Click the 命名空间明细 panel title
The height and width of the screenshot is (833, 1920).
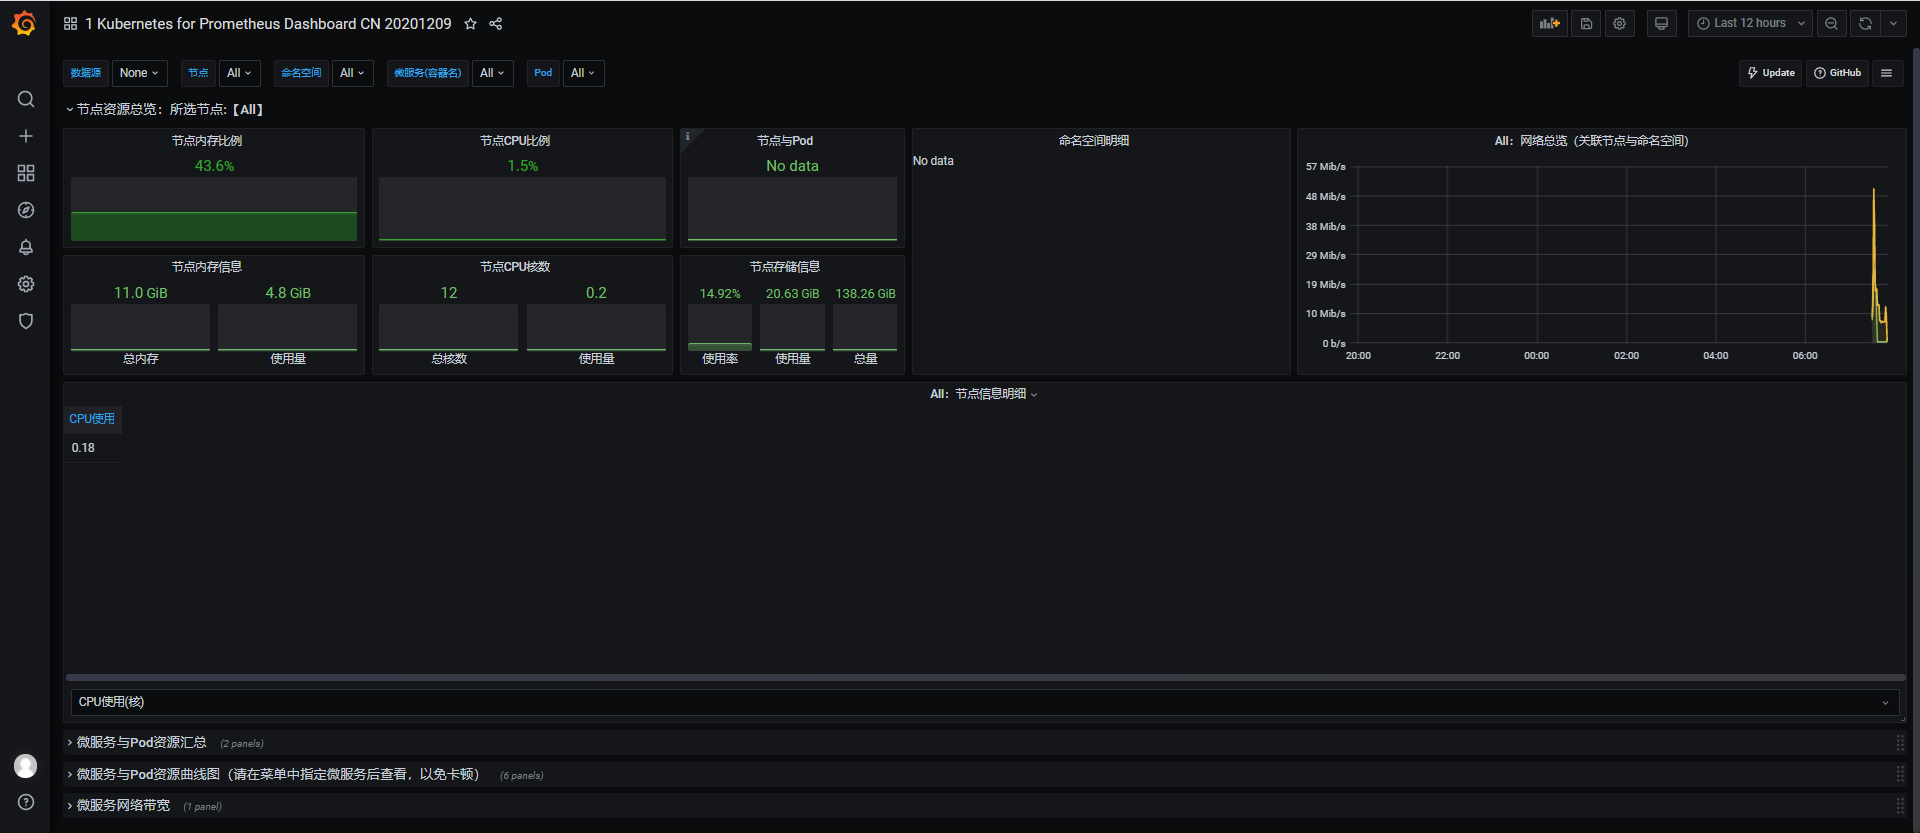click(x=1094, y=141)
